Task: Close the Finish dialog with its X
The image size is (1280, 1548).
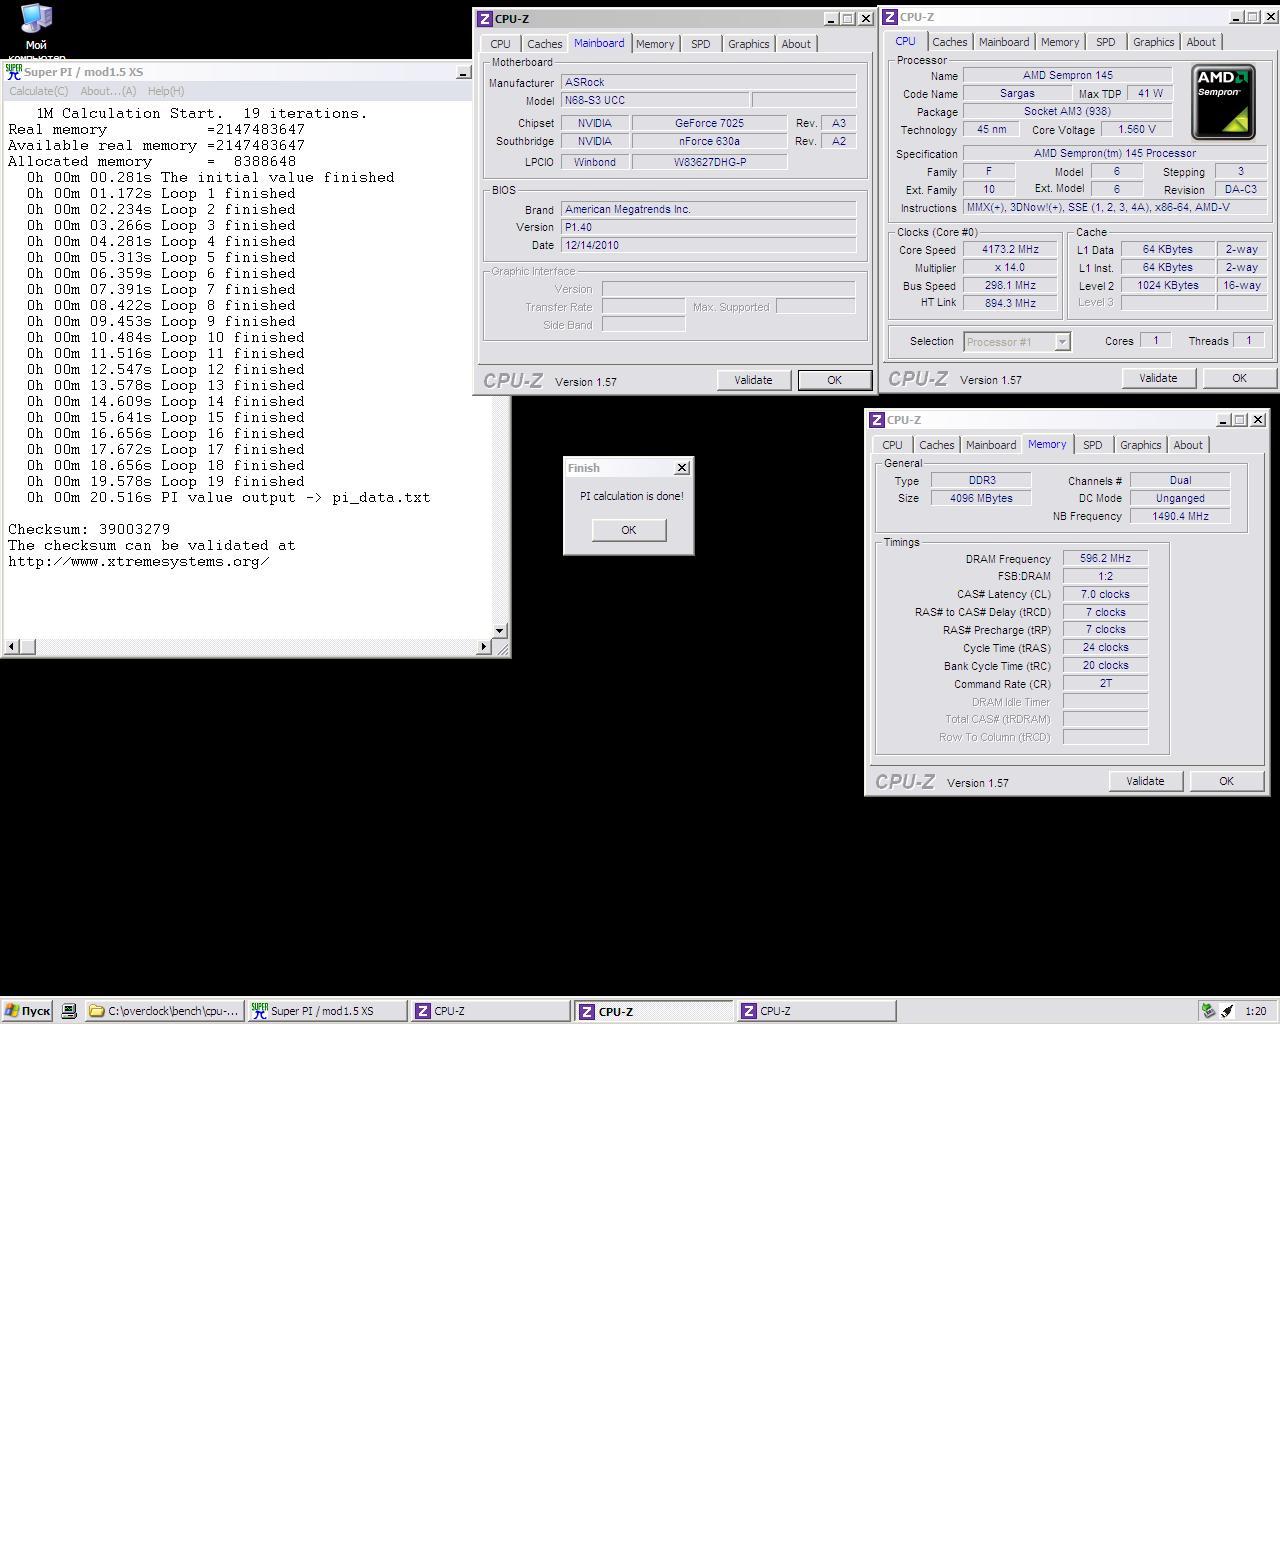Action: pyautogui.click(x=682, y=468)
